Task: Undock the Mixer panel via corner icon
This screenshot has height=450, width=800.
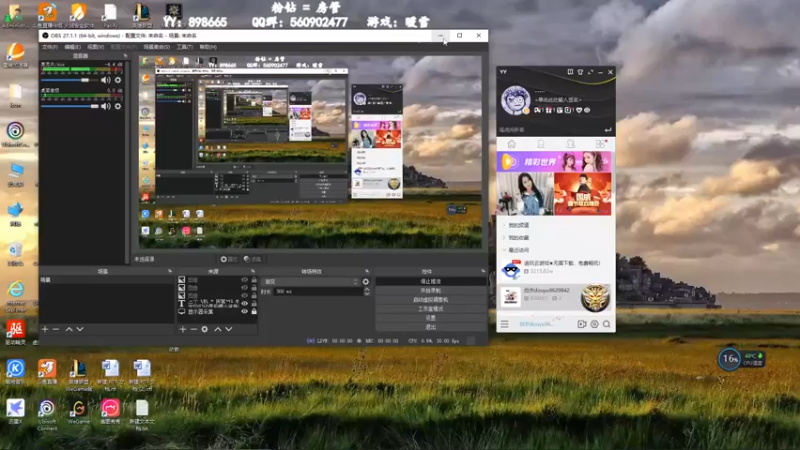Action: [125, 56]
